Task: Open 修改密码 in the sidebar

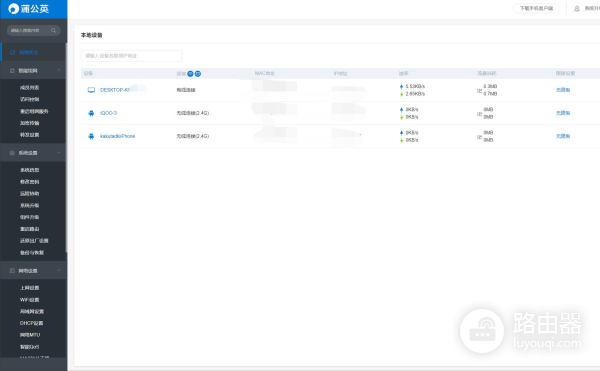Action: 29,182
